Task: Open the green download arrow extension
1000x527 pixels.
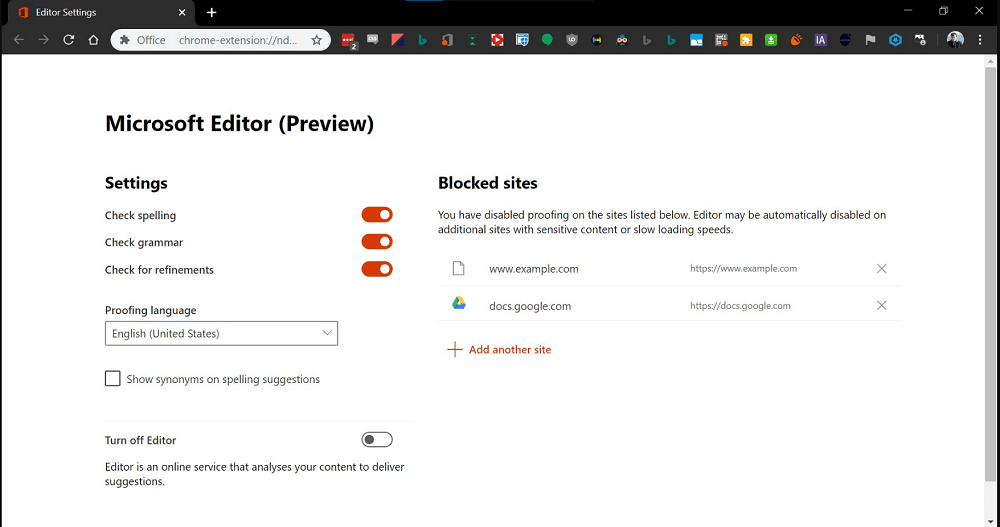Action: coord(771,40)
